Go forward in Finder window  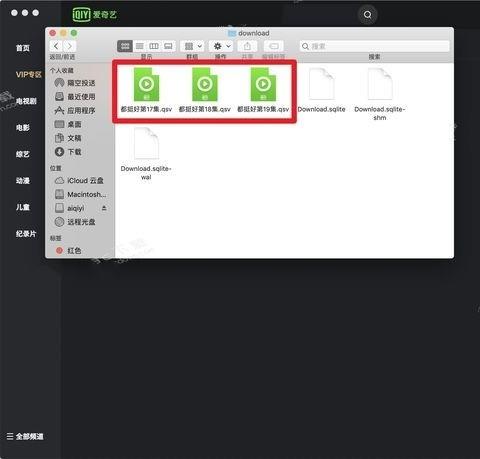tap(69, 46)
